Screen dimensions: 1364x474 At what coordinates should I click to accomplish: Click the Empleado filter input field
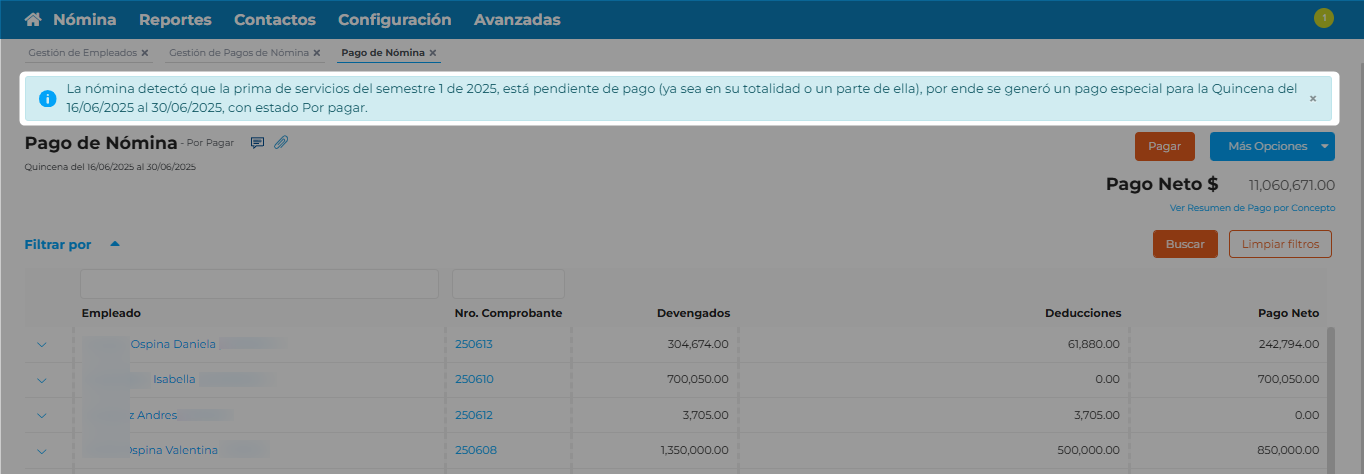pos(259,284)
